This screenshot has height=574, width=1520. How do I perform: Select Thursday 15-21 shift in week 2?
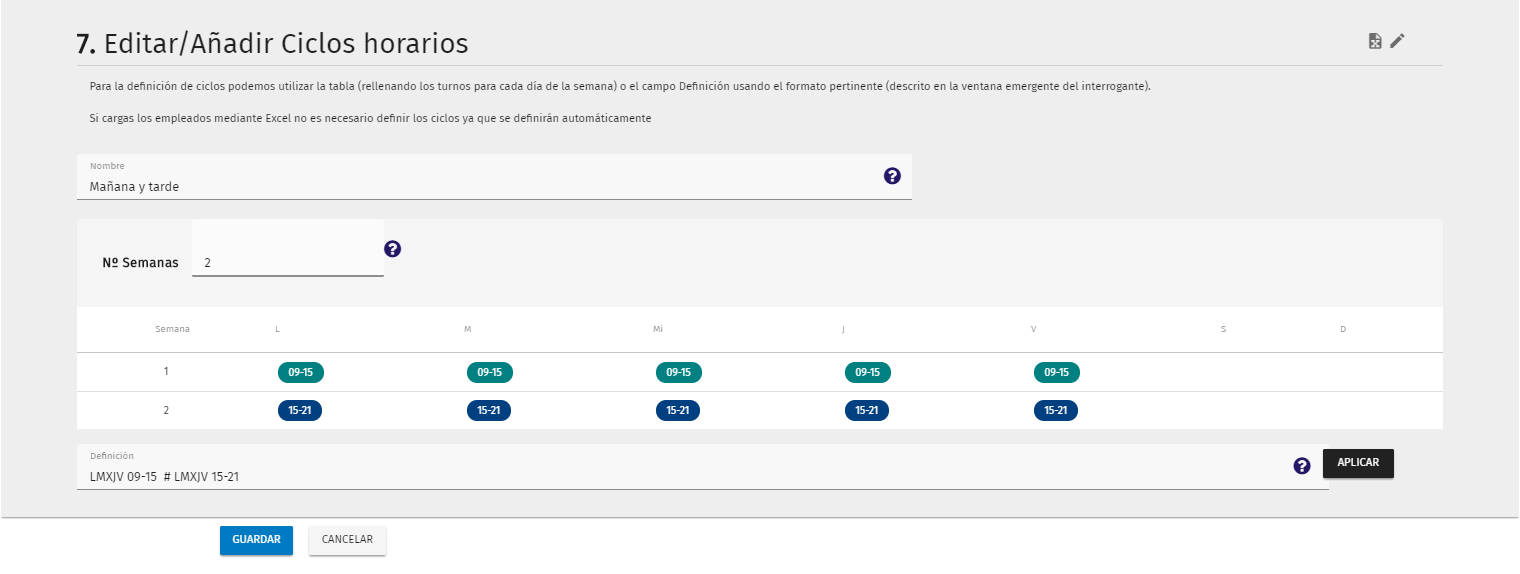point(867,410)
